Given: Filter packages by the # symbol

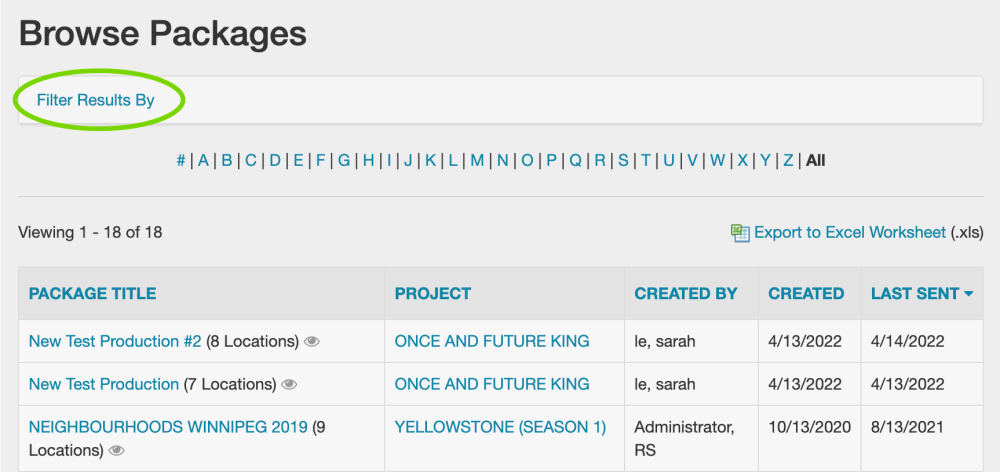Looking at the screenshot, I should (x=181, y=160).
